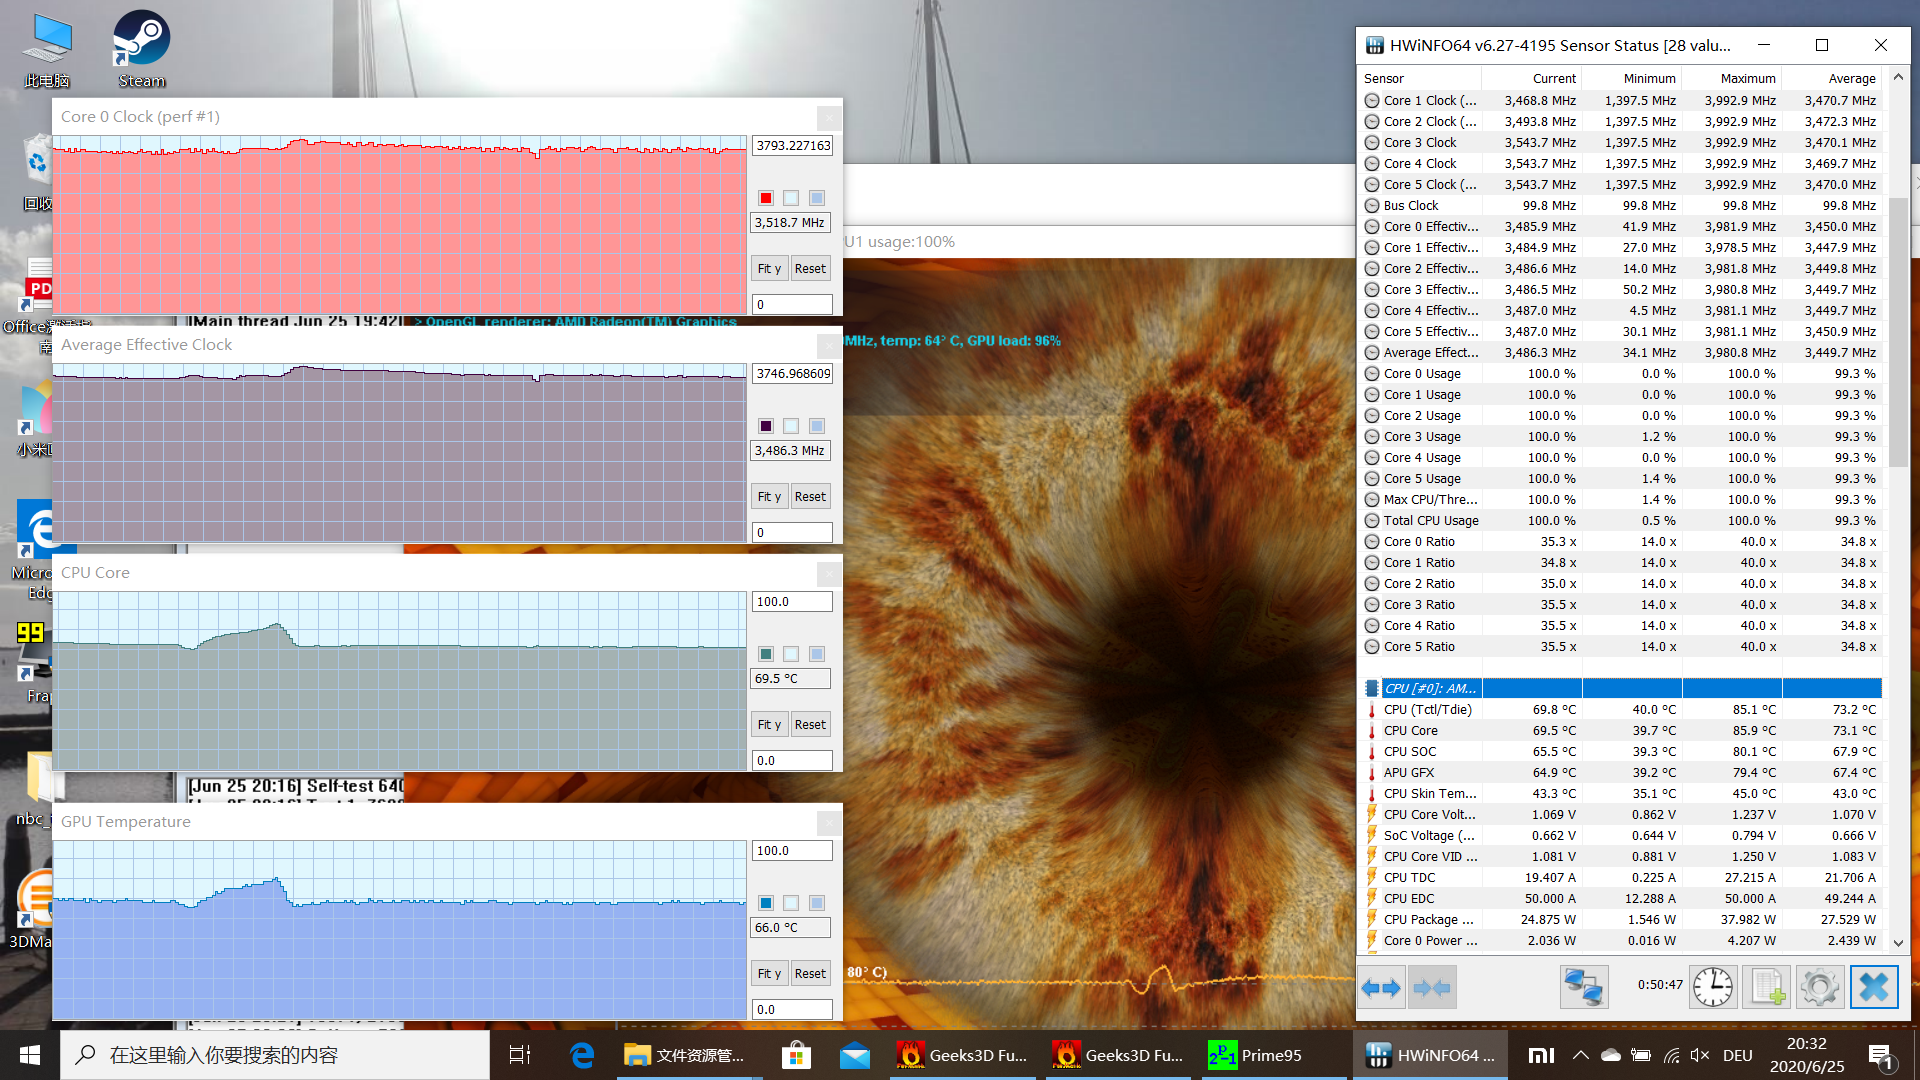
Task: Start logging with the spreadsheet-plus icon
Action: 1766,988
